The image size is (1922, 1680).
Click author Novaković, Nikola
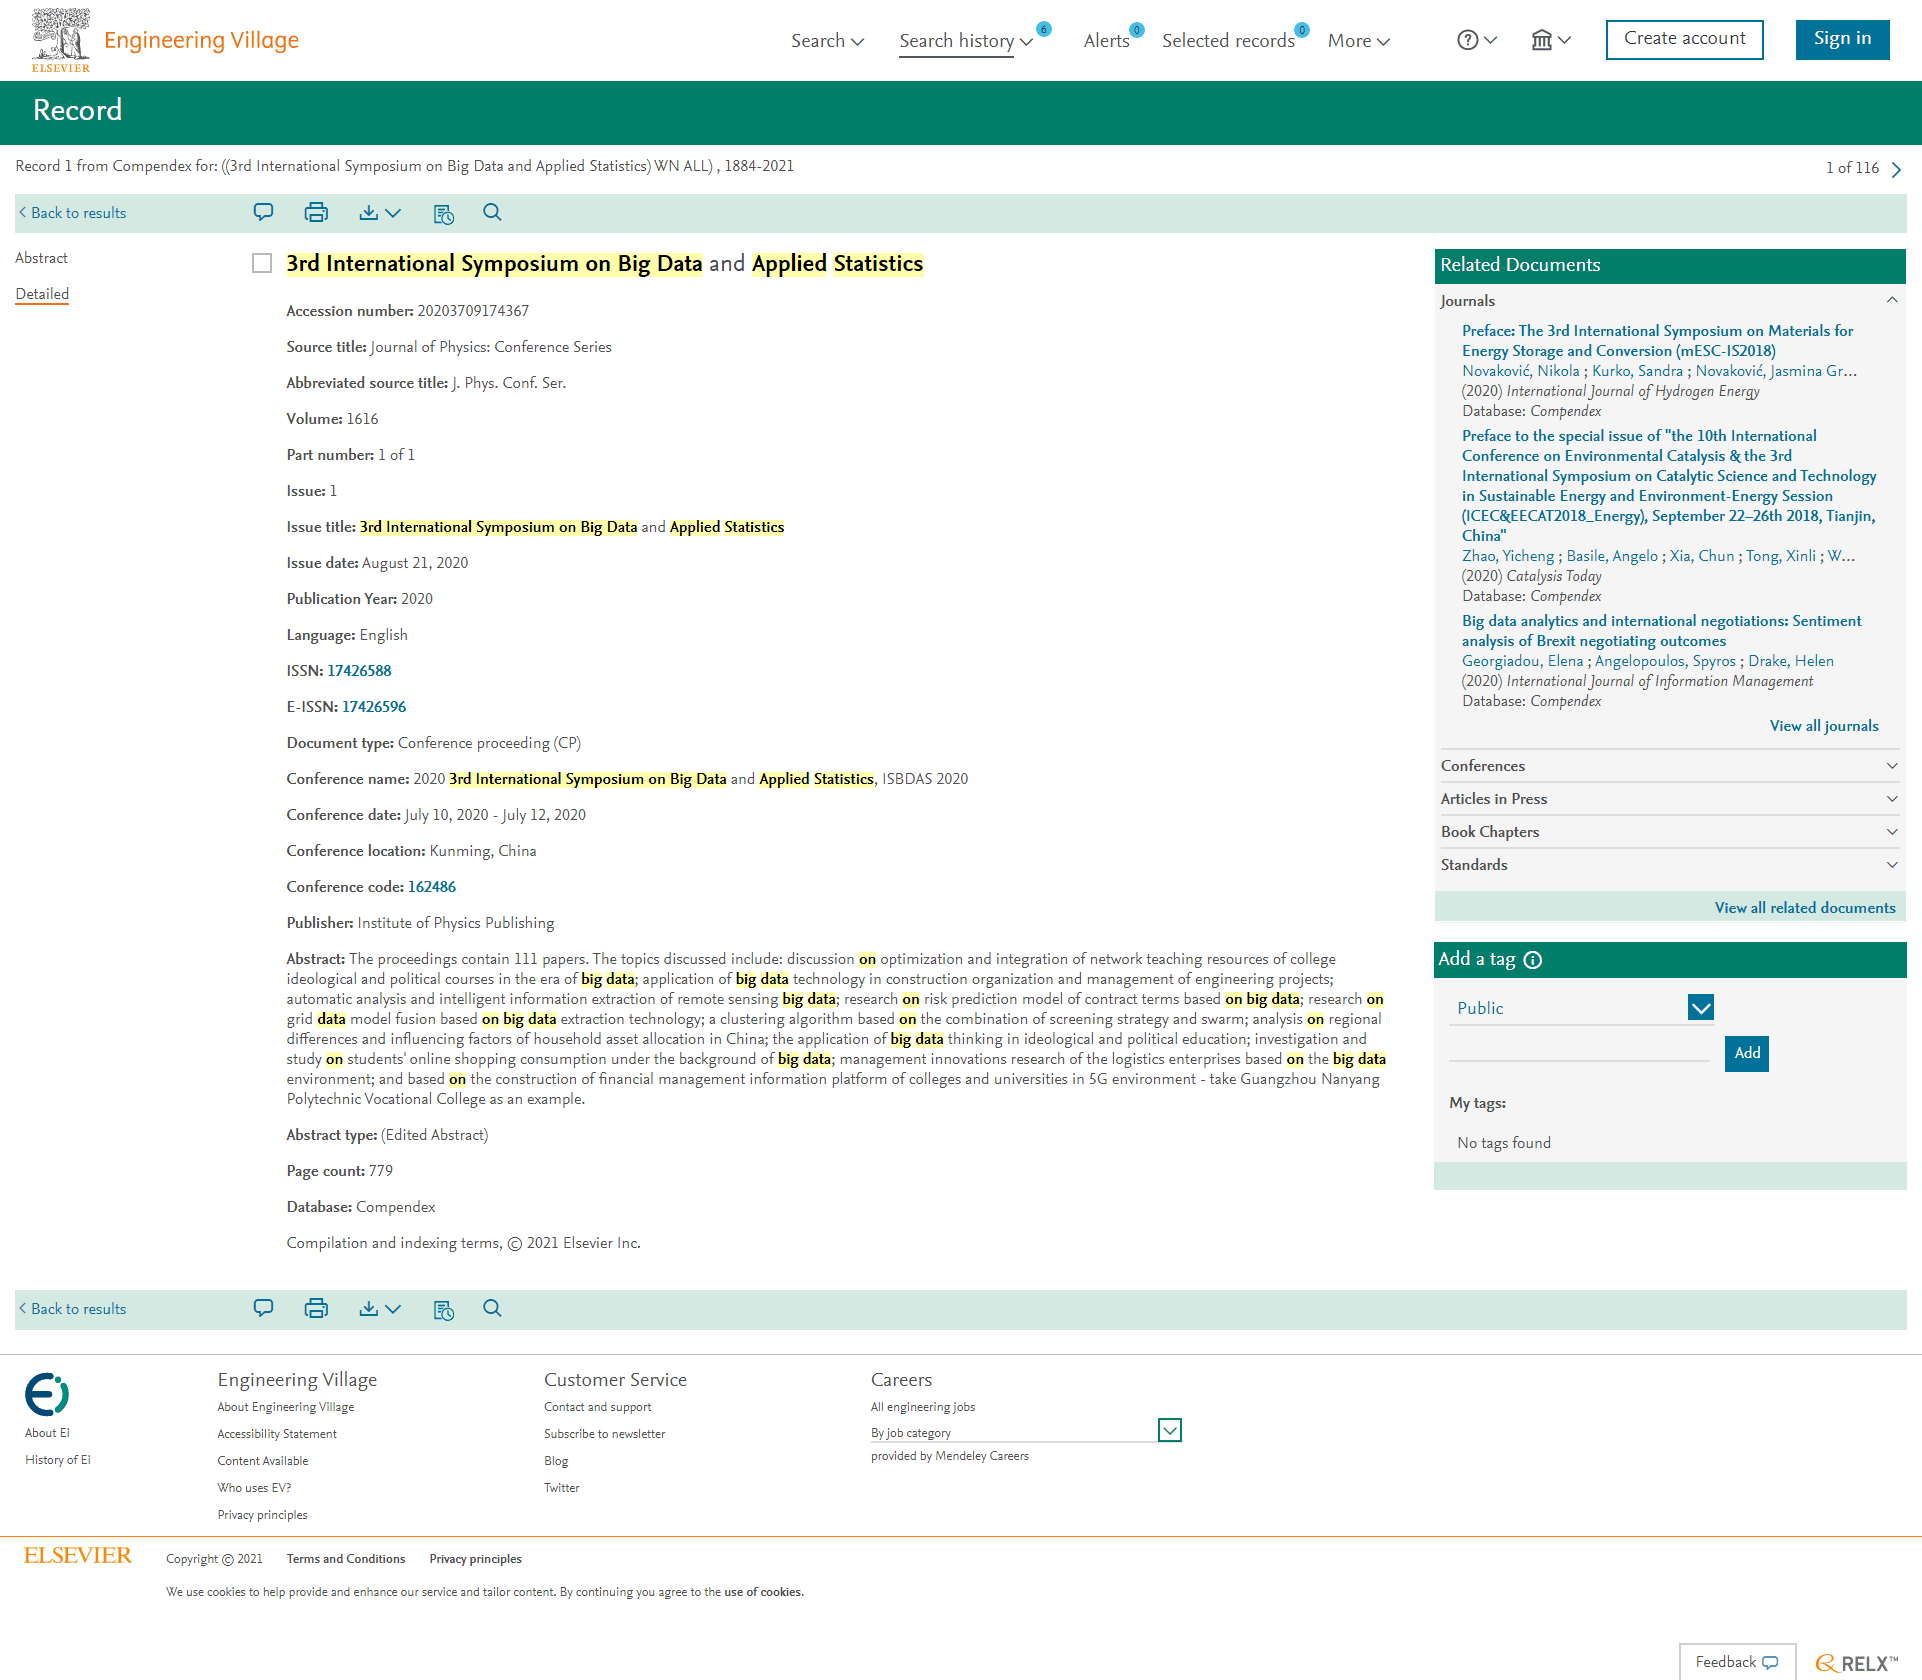pos(1521,371)
